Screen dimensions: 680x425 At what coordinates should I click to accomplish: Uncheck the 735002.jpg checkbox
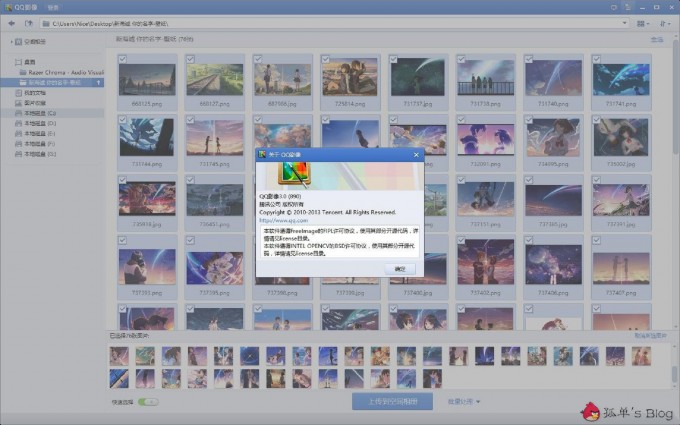click(597, 119)
